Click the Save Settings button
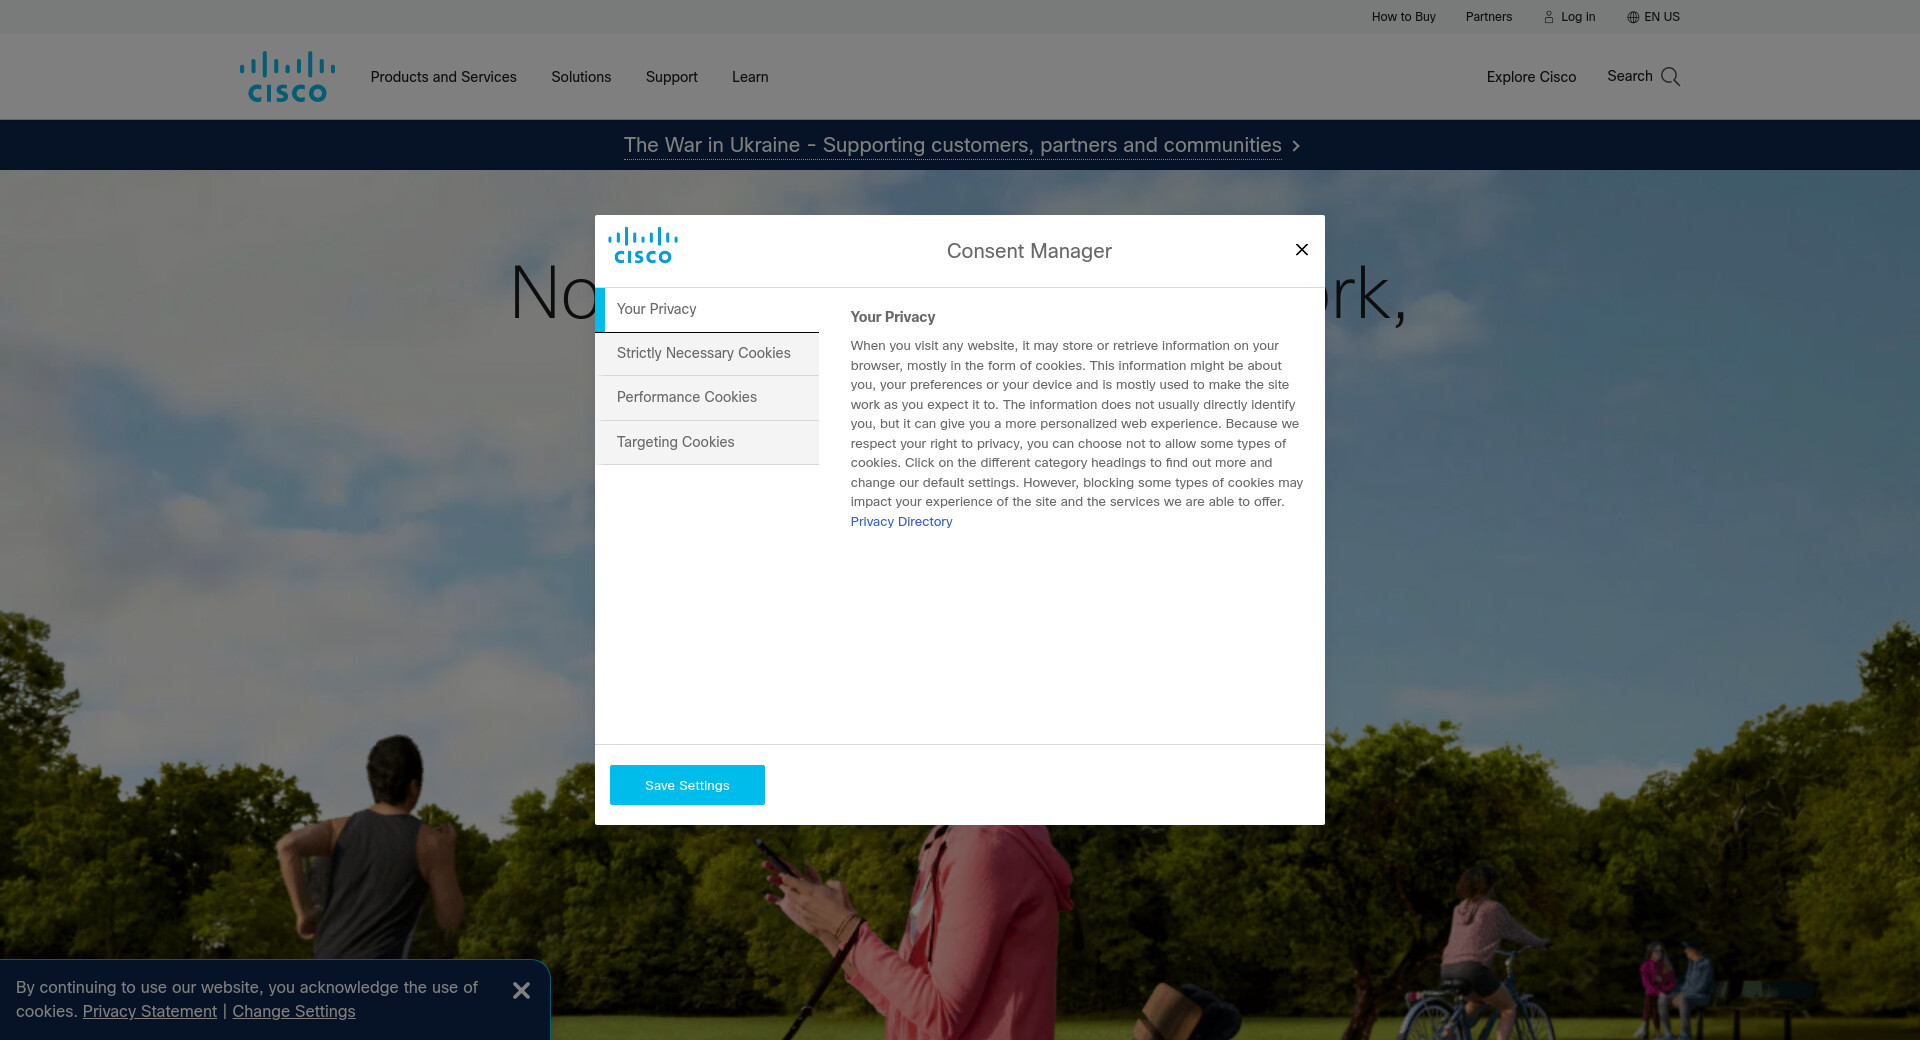 click(687, 785)
